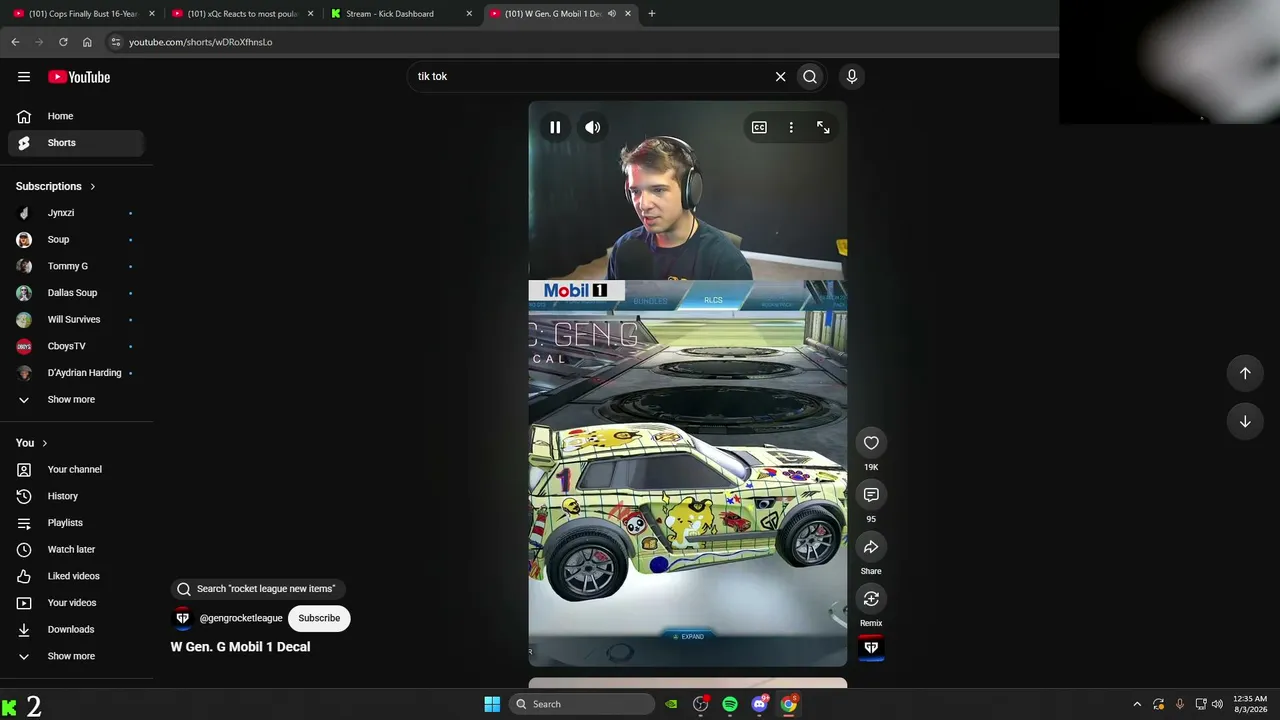This screenshot has width=1280, height=720.
Task: Open the taskbar volume control
Action: [x=1217, y=704]
